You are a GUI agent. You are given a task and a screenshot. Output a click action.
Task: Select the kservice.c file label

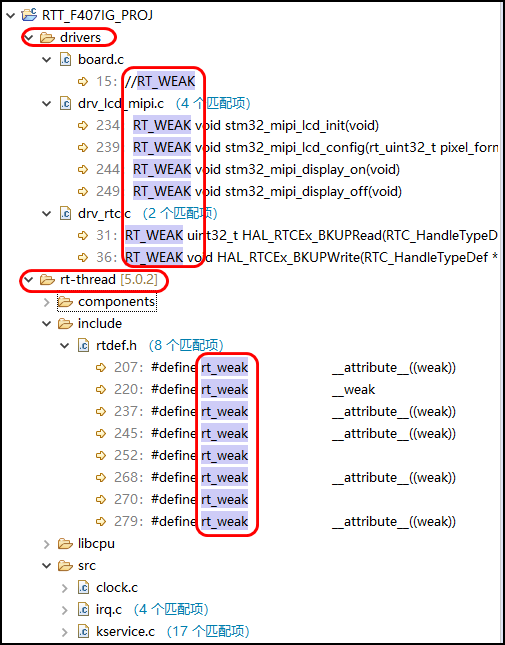coord(125,631)
